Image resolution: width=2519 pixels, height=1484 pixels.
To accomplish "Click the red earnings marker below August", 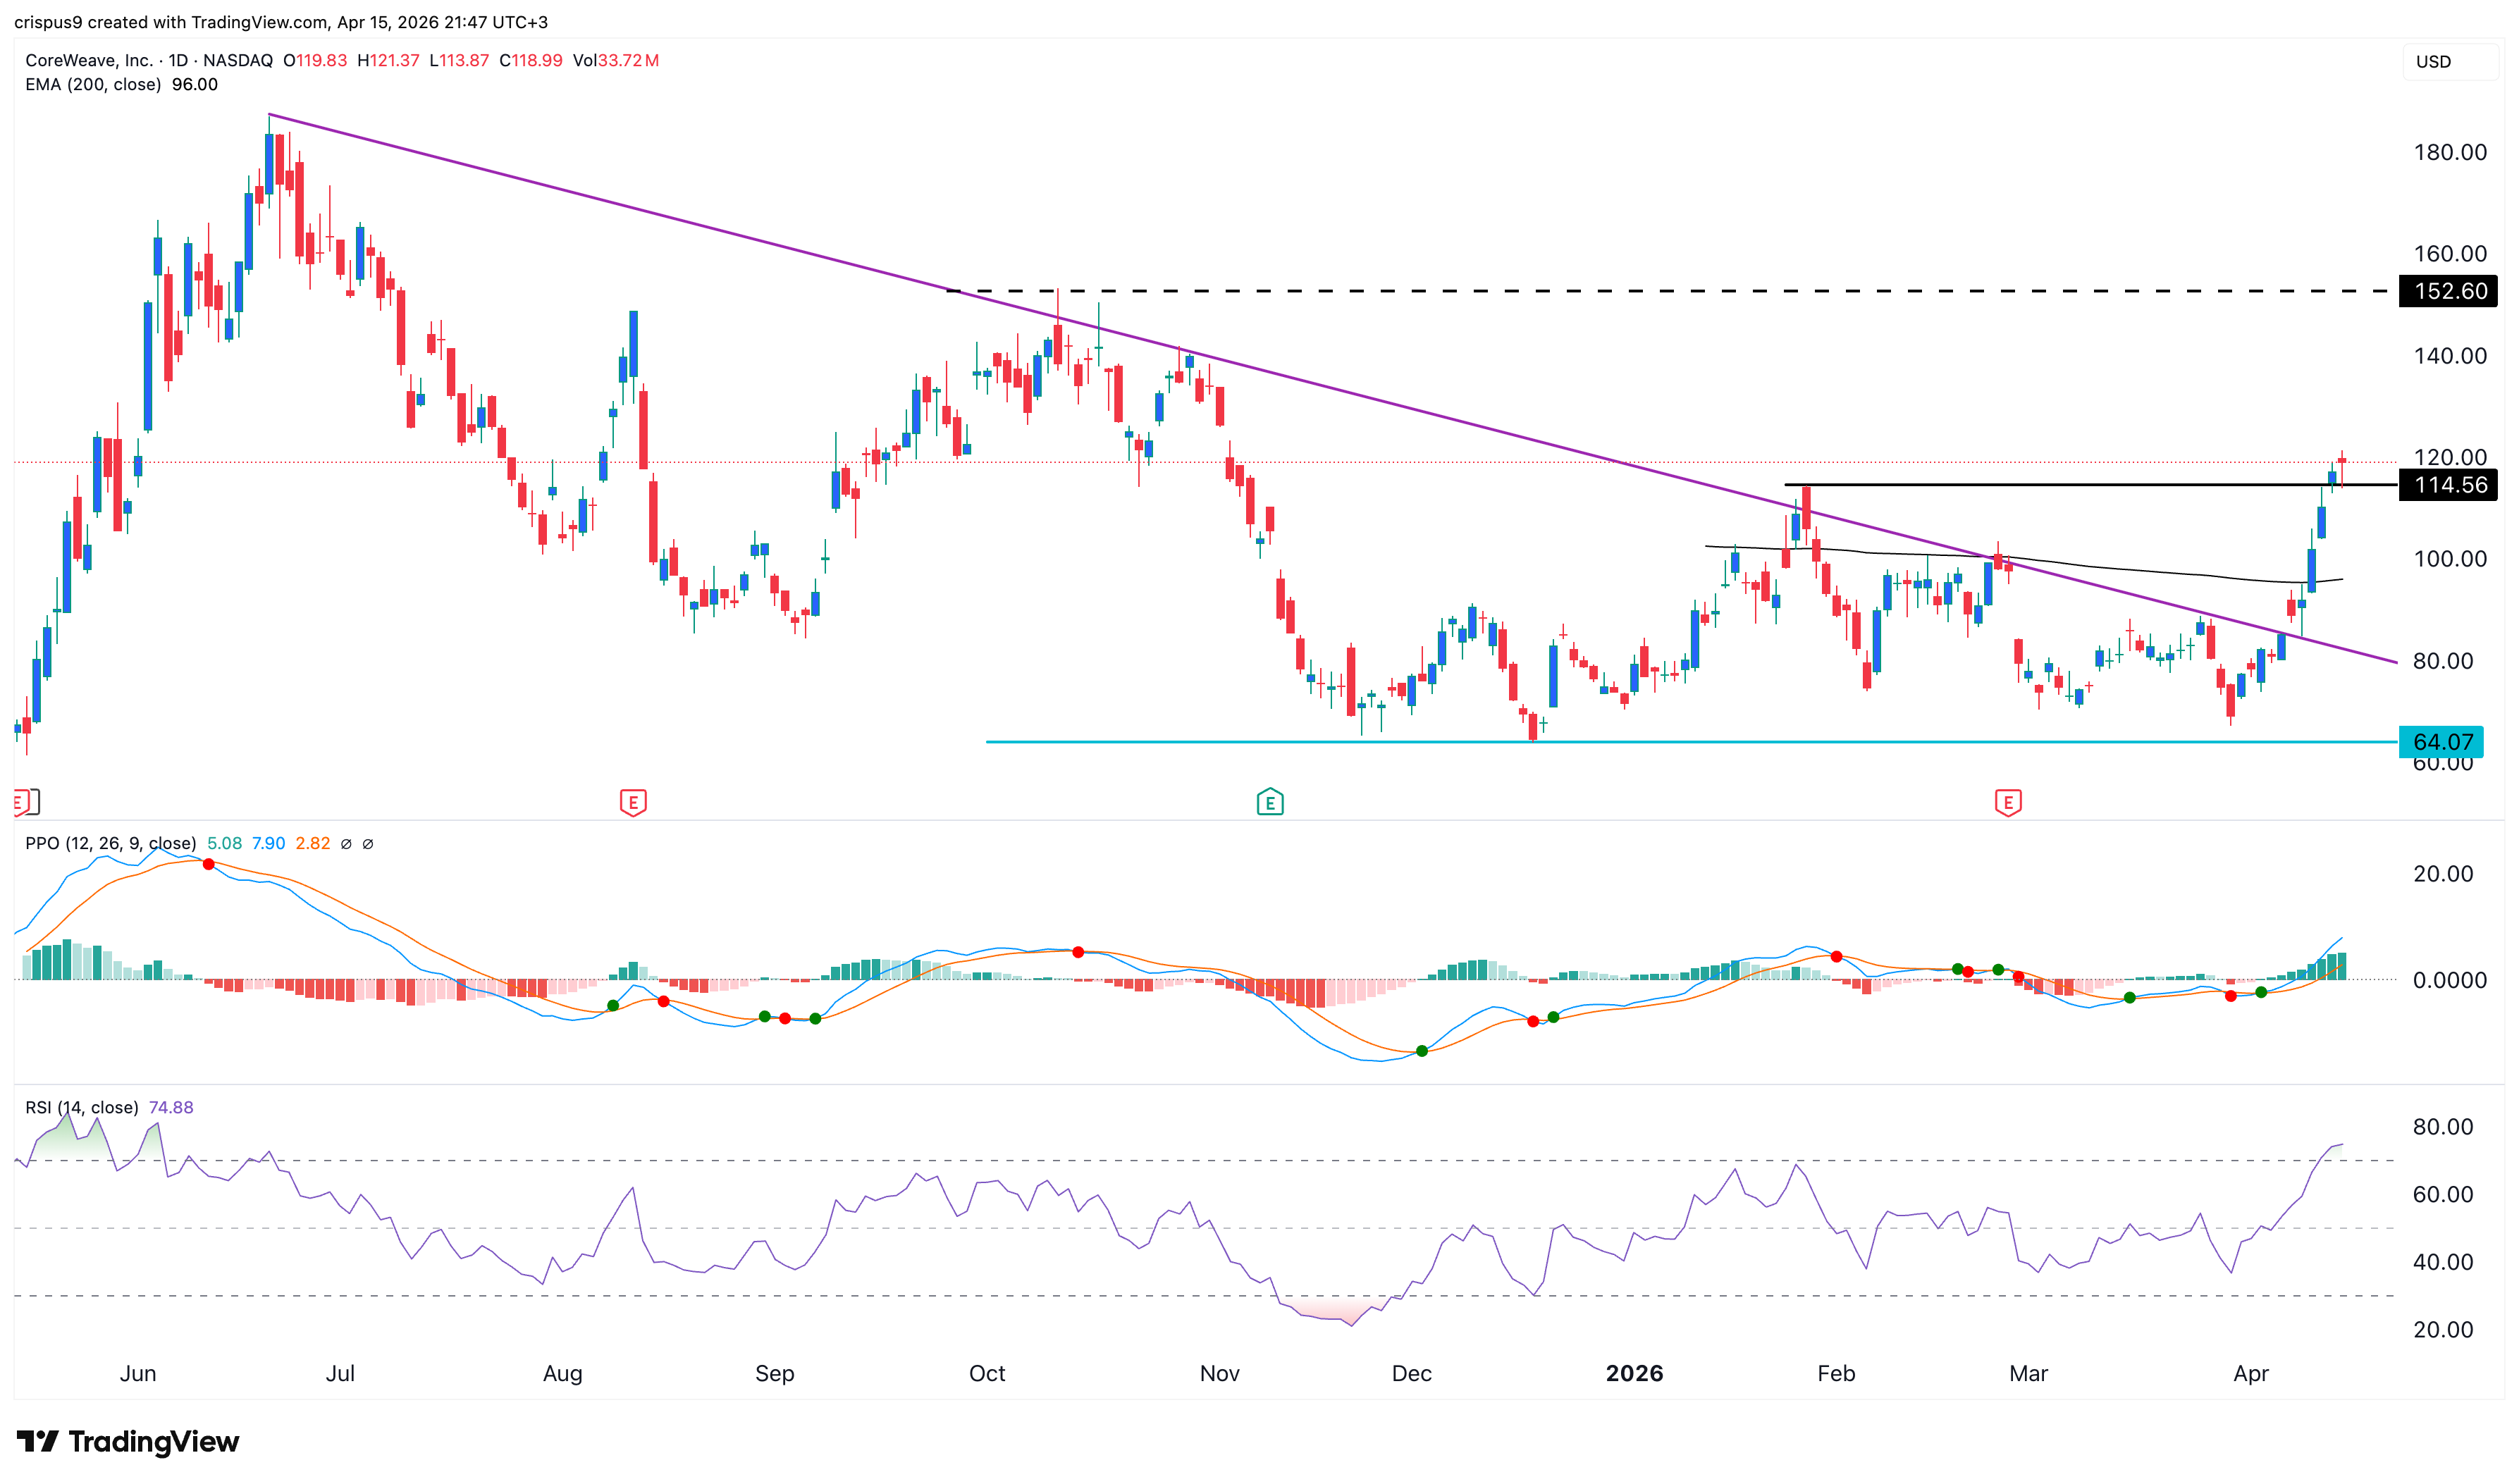I will (x=635, y=802).
